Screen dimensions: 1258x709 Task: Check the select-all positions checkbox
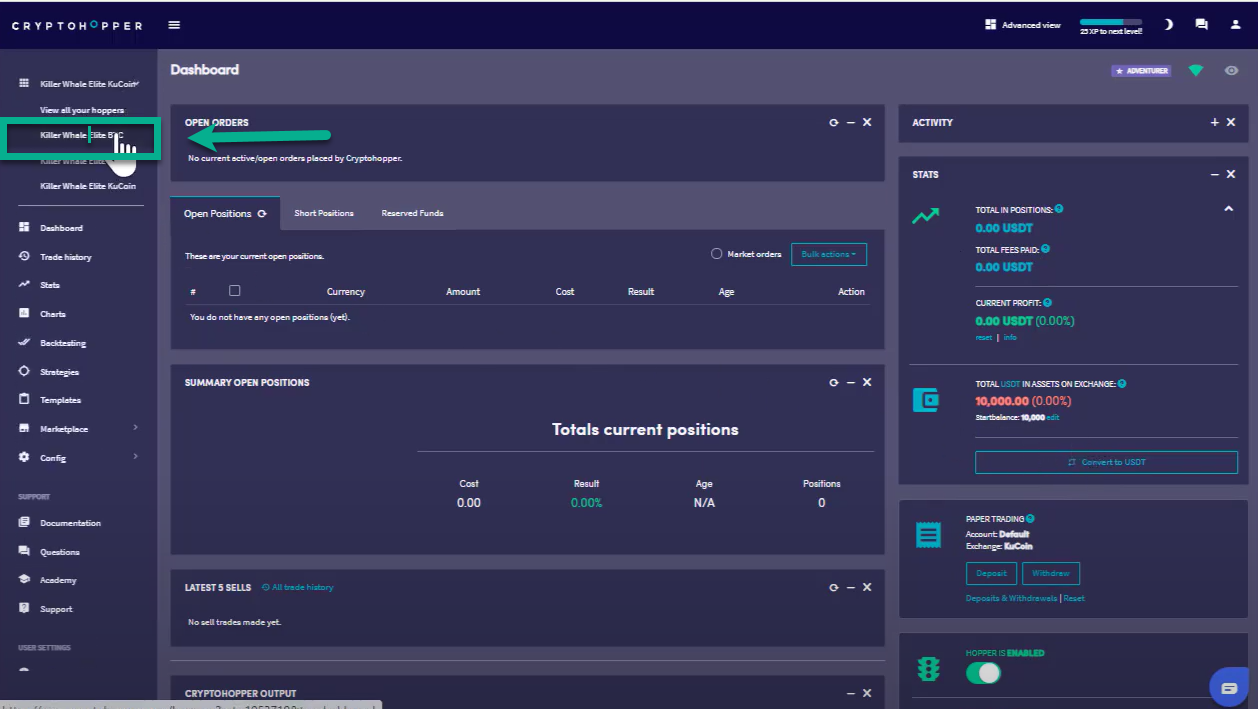pos(234,291)
